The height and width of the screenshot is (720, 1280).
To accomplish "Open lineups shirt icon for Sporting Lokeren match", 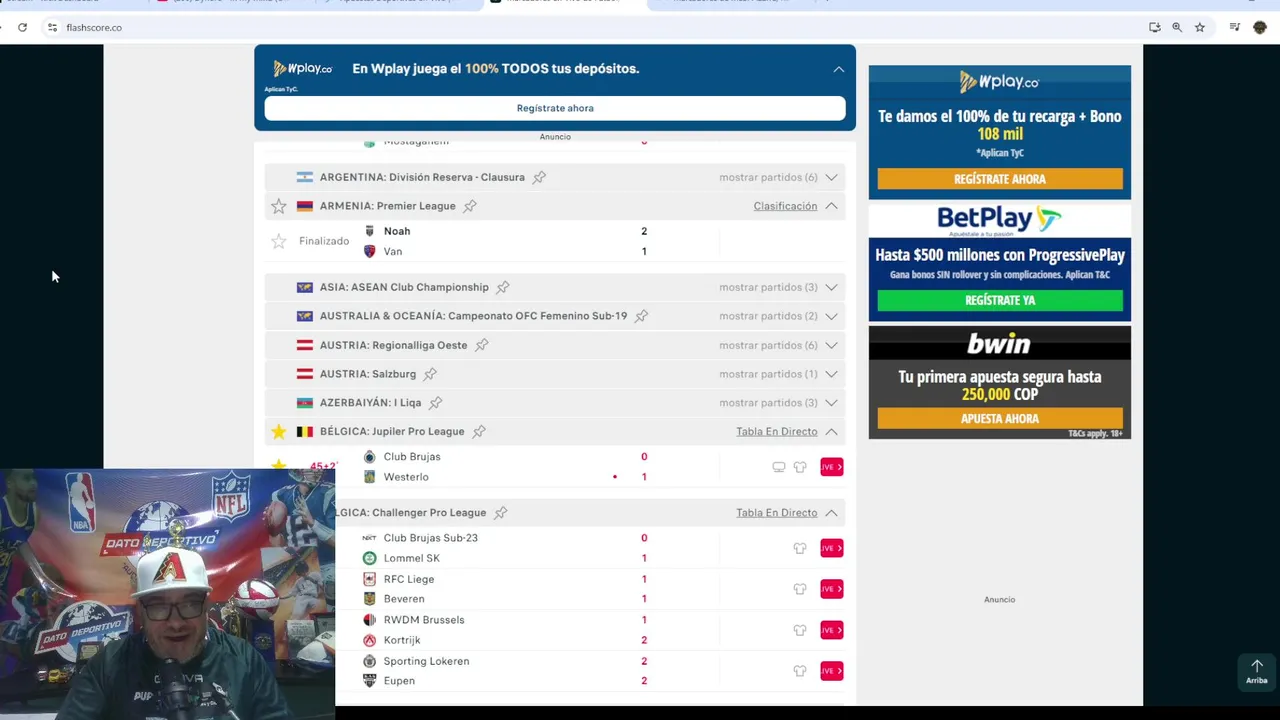I will tap(800, 671).
